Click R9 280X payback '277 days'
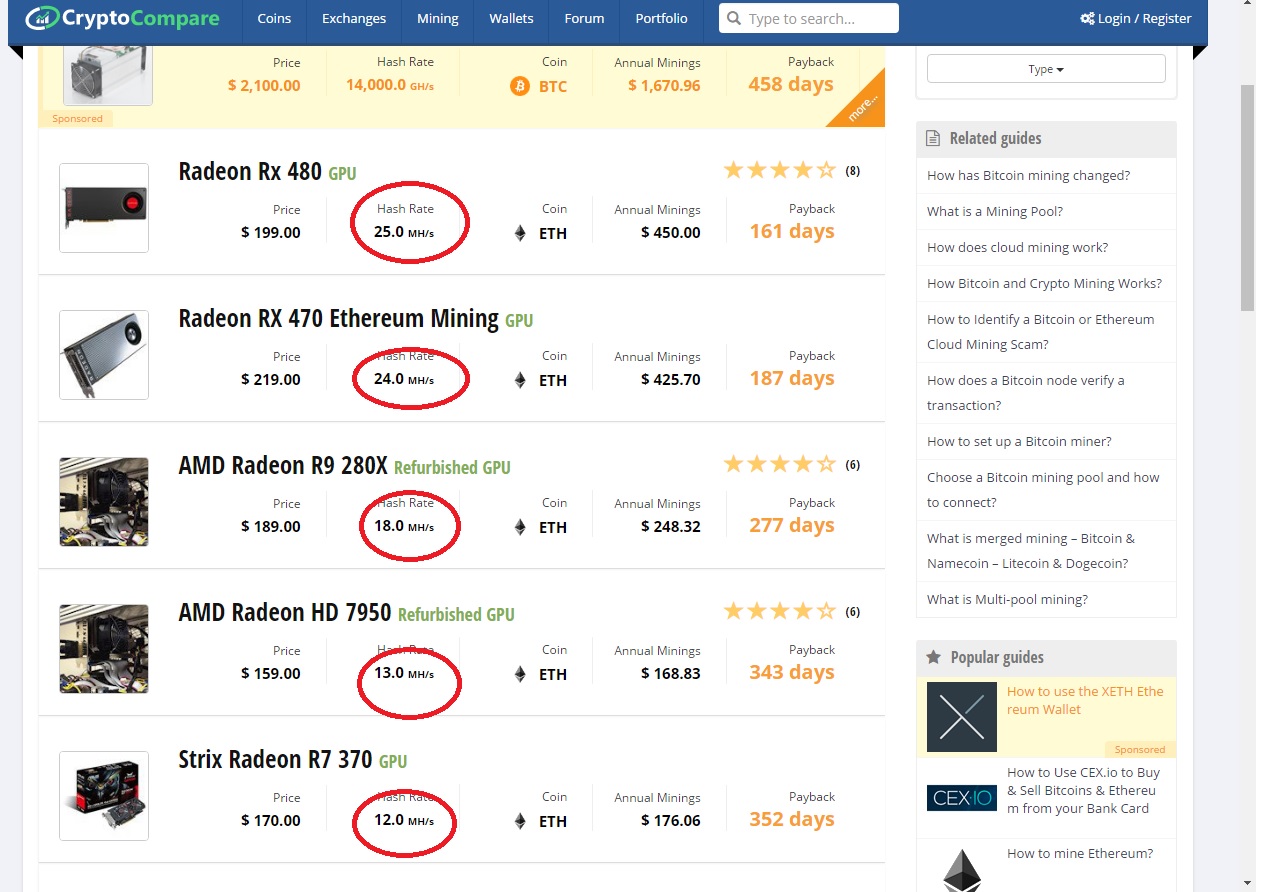The height and width of the screenshot is (892, 1280). pyautogui.click(x=792, y=525)
